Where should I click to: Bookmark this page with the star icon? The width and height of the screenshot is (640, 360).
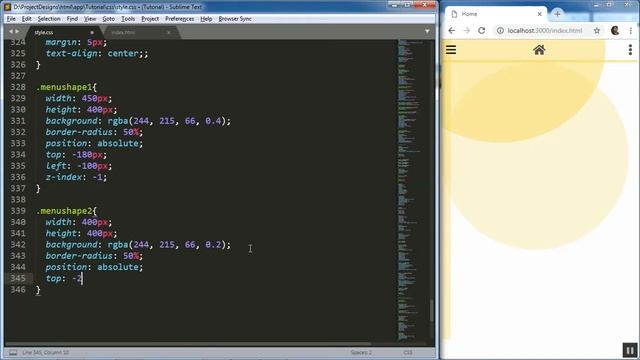597,31
